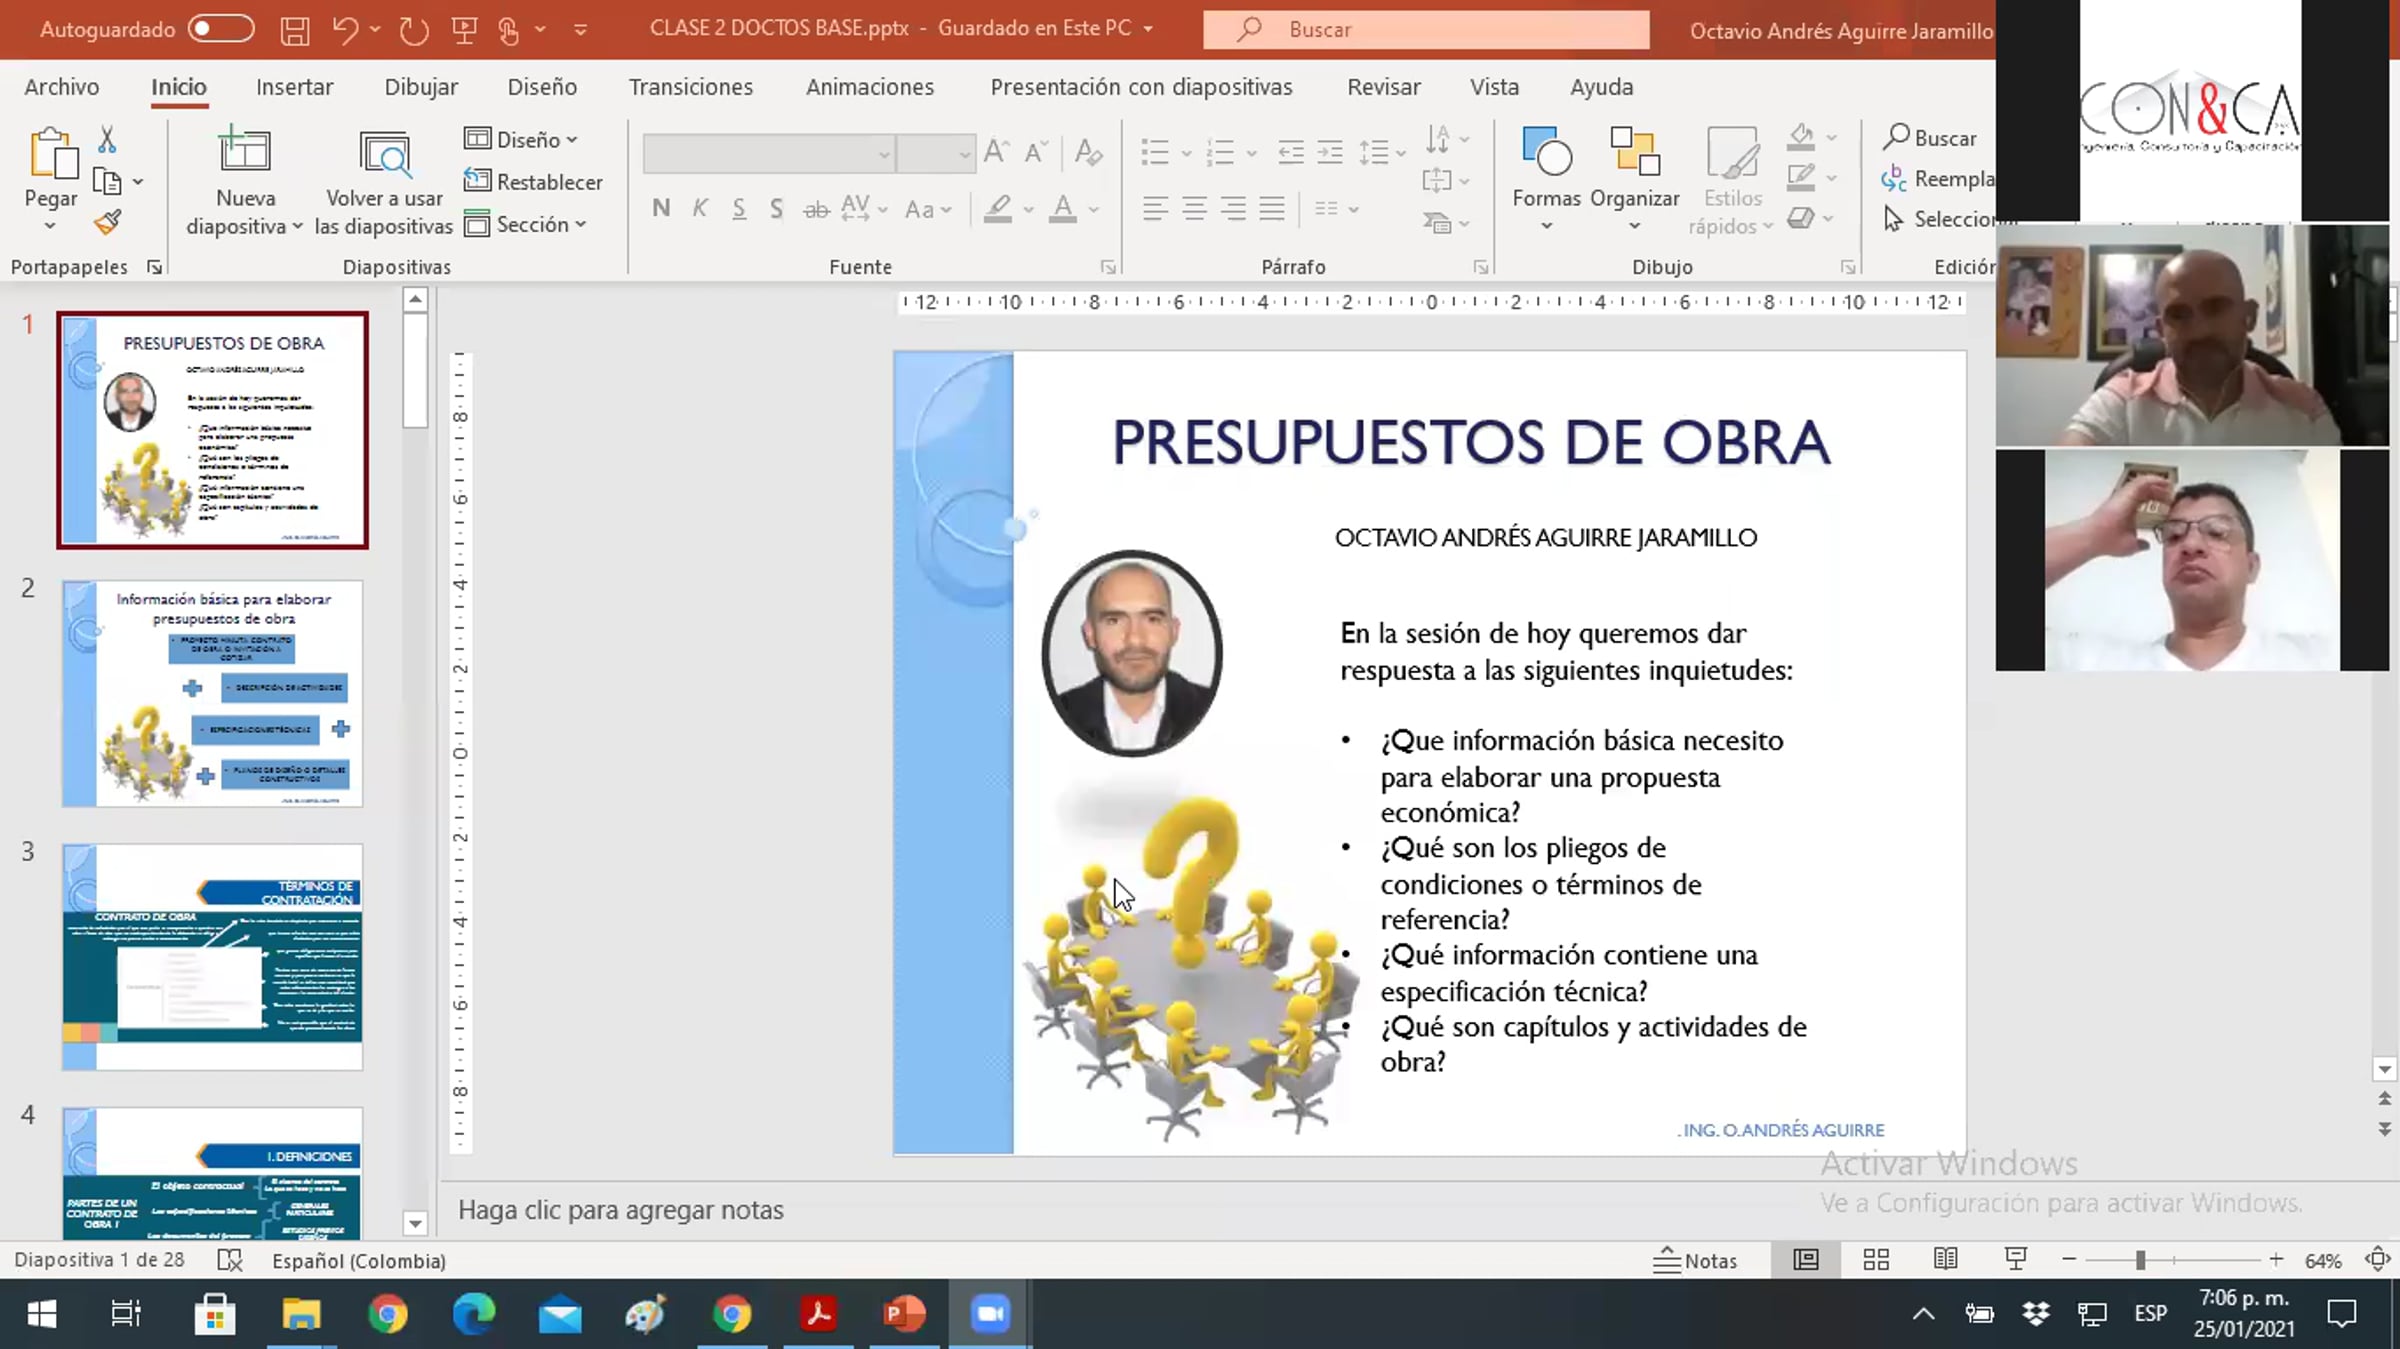
Task: Toggle the Notas pane button
Action: click(1696, 1260)
